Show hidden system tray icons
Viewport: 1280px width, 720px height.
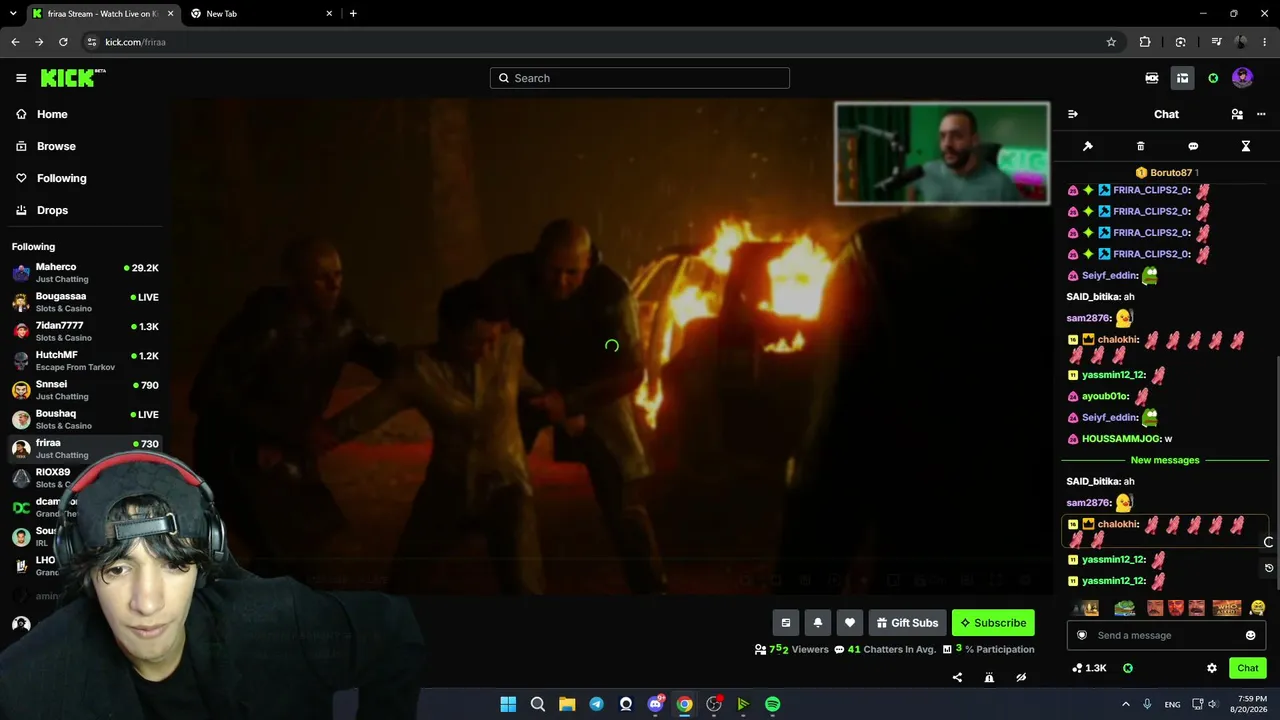pos(1125,704)
